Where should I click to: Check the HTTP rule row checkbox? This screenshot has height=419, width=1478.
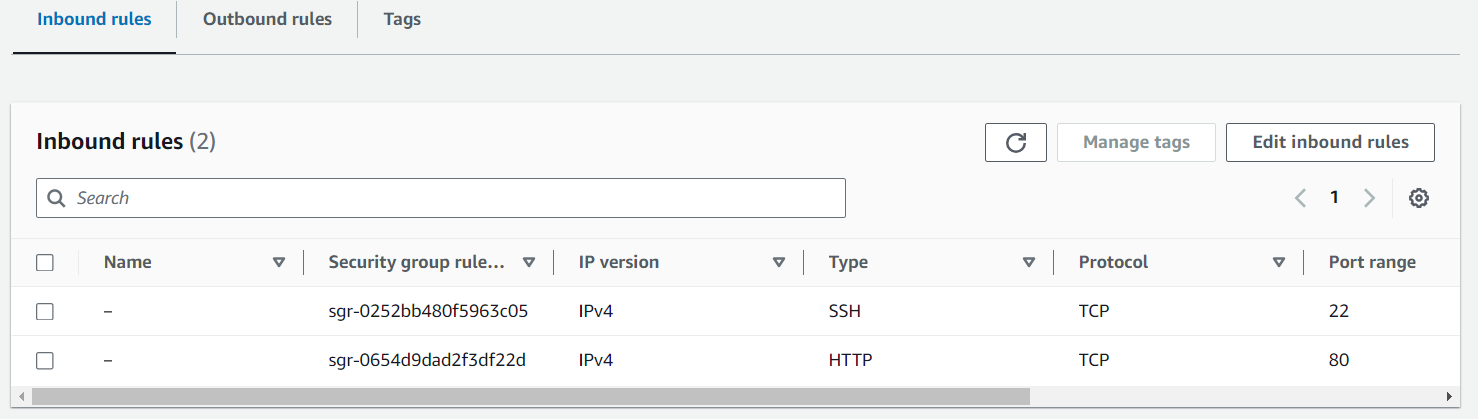tap(45, 361)
